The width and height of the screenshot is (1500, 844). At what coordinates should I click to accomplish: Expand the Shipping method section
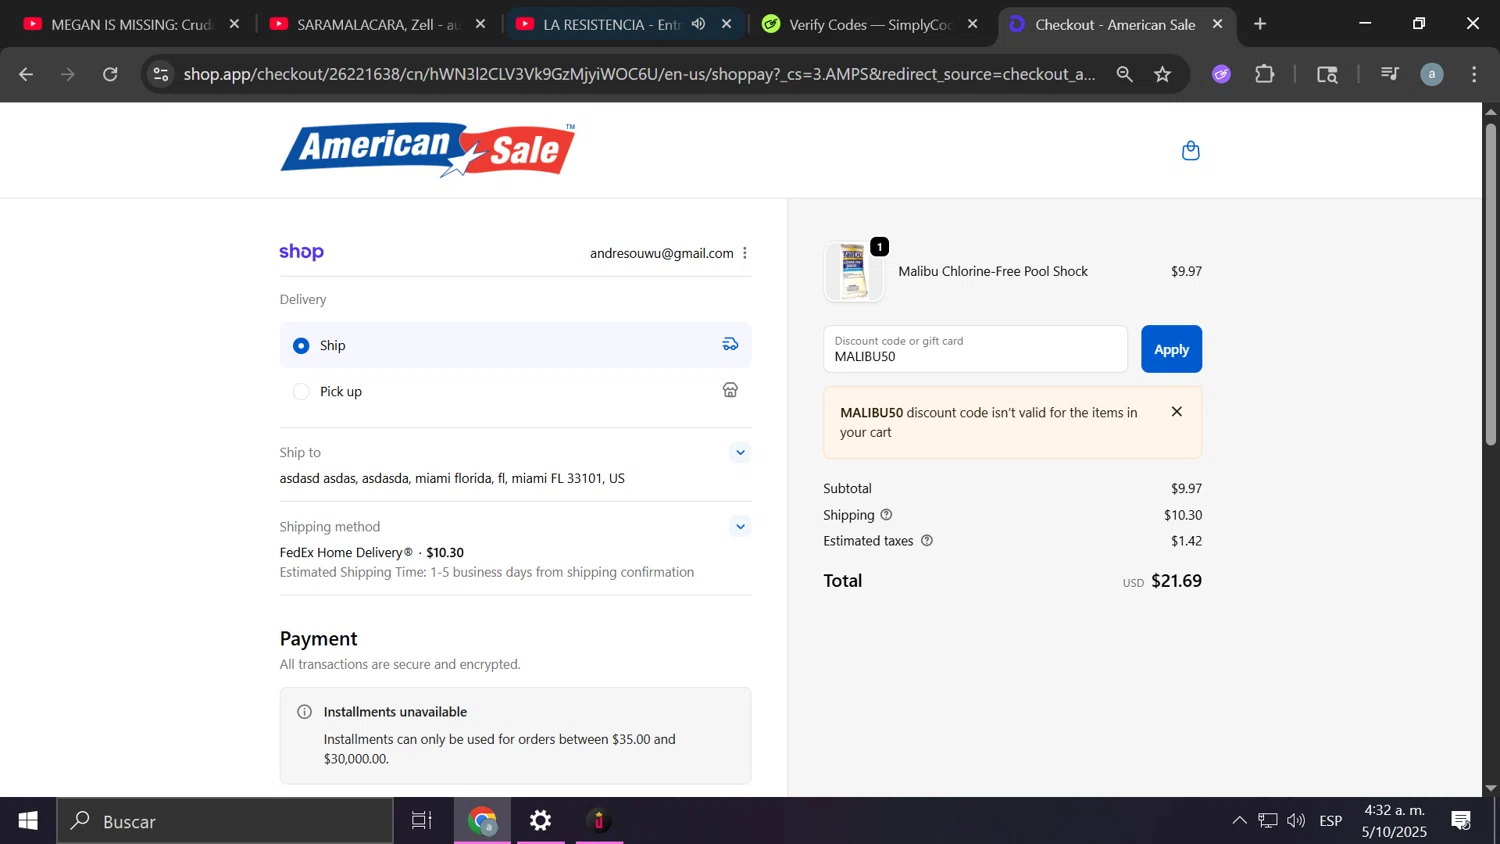[x=740, y=527]
